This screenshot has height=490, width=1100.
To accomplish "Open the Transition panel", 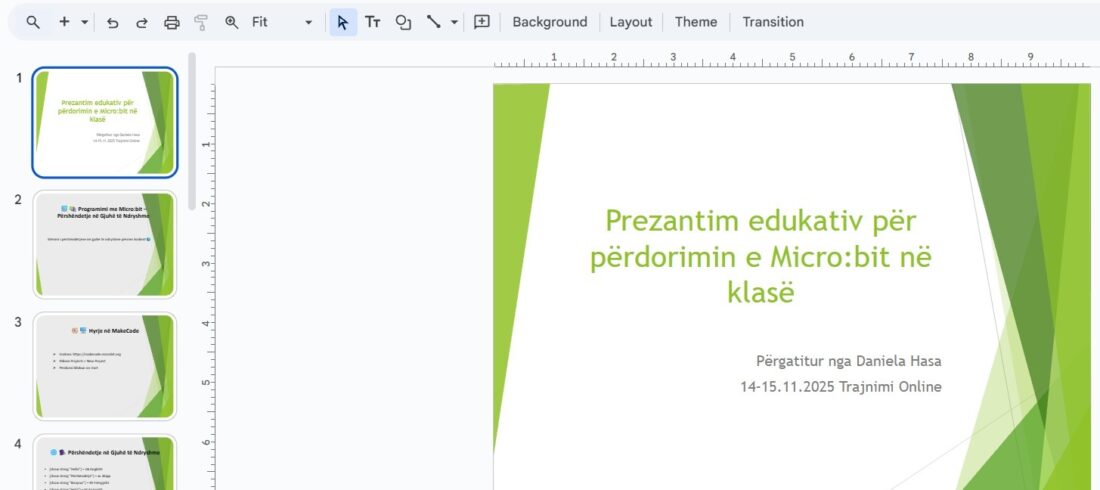I will pos(772,22).
